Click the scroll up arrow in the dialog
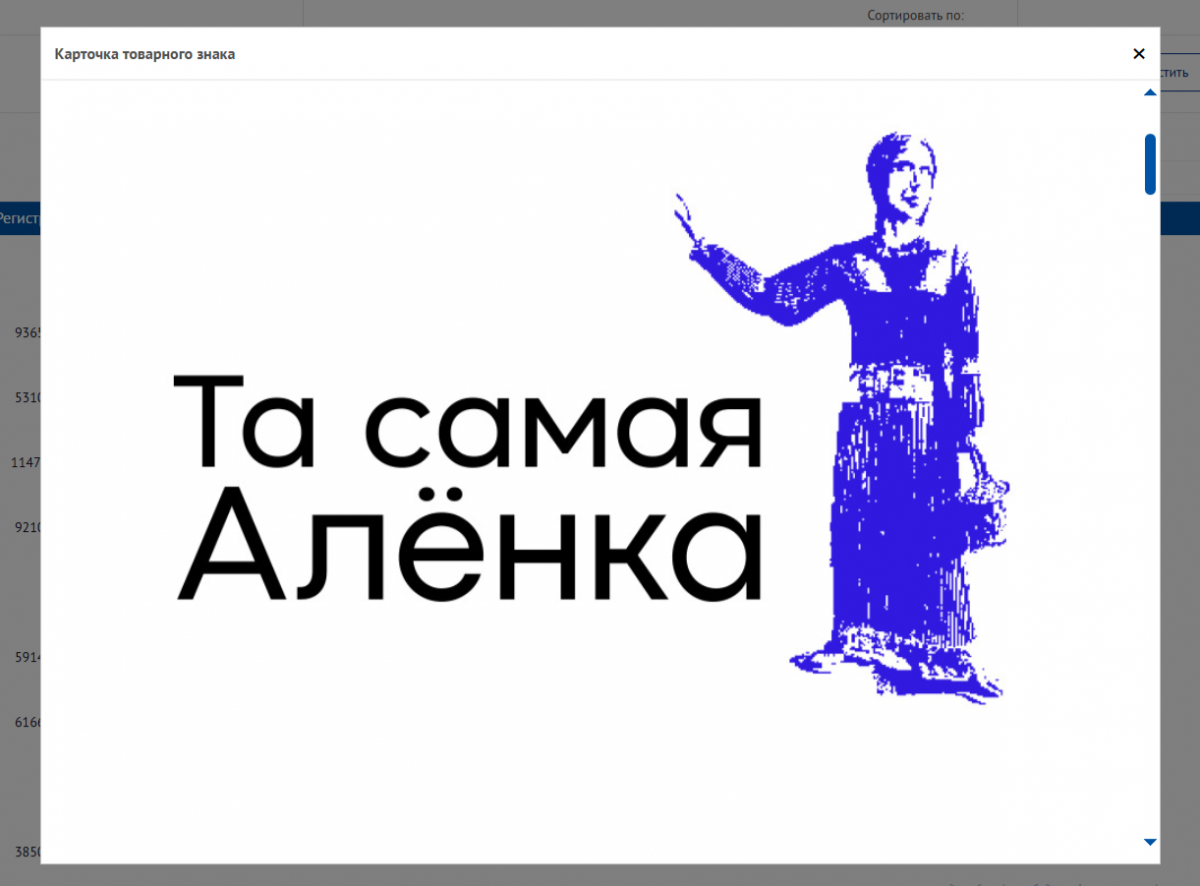This screenshot has height=886, width=1200. [x=1150, y=93]
